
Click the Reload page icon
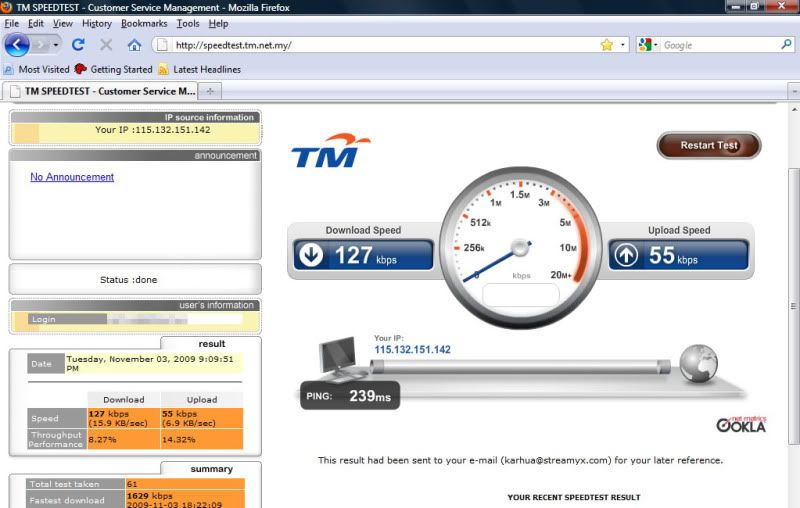[x=78, y=45]
